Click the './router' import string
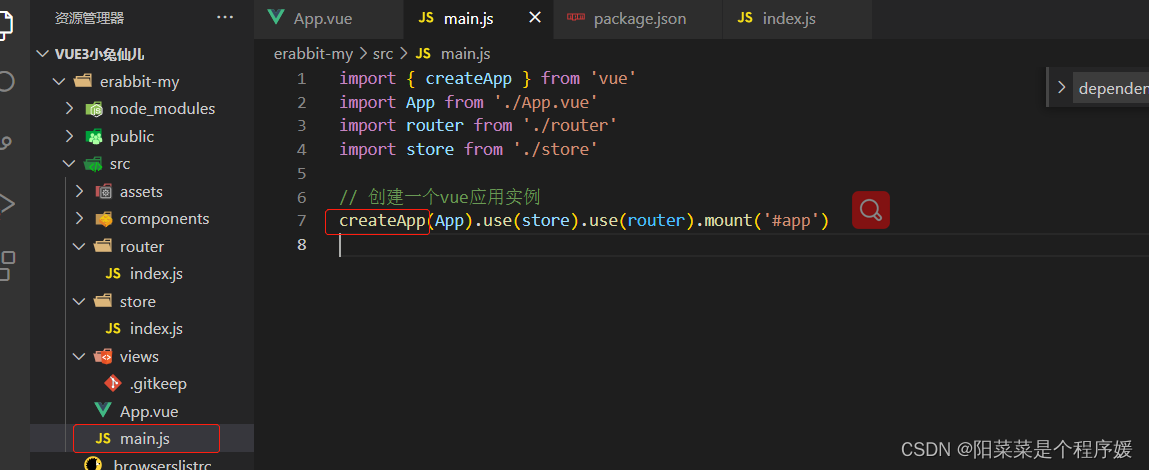1149x470 pixels. click(x=569, y=125)
